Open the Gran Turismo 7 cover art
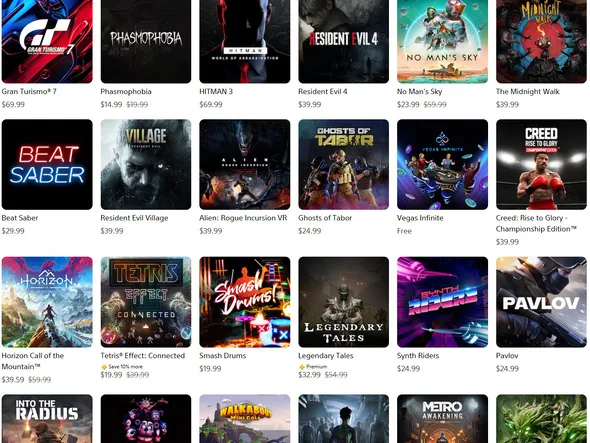The width and height of the screenshot is (590, 443). coord(47,41)
